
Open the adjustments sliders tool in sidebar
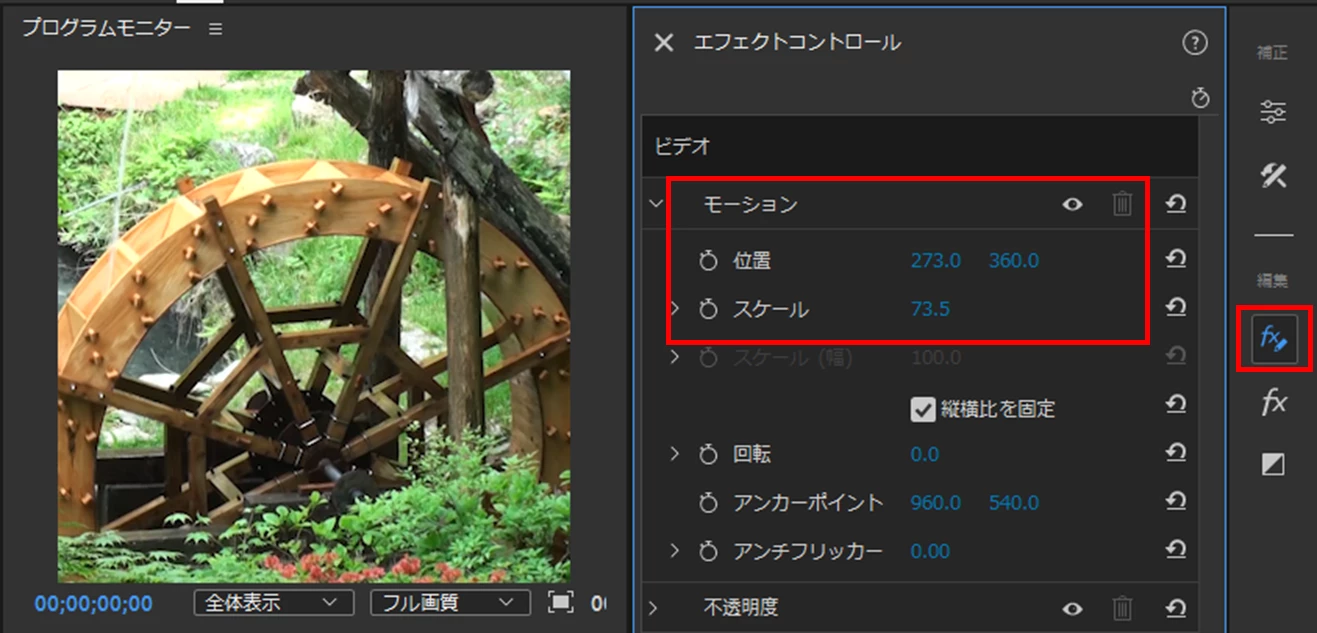1273,111
